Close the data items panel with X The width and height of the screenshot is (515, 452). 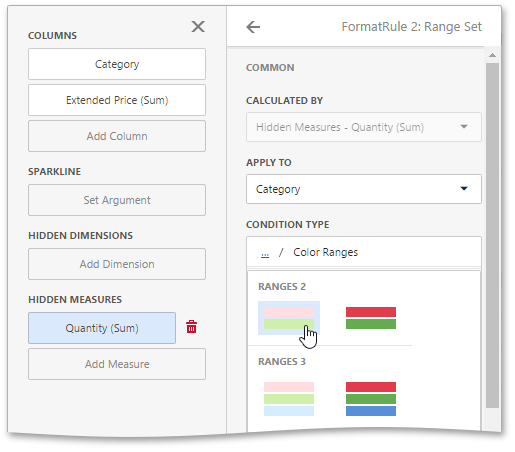[x=198, y=26]
